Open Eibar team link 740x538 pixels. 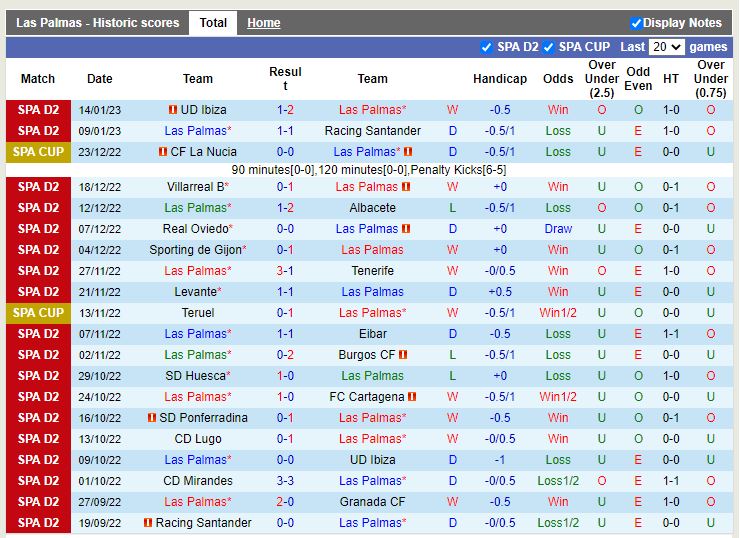[x=372, y=334]
